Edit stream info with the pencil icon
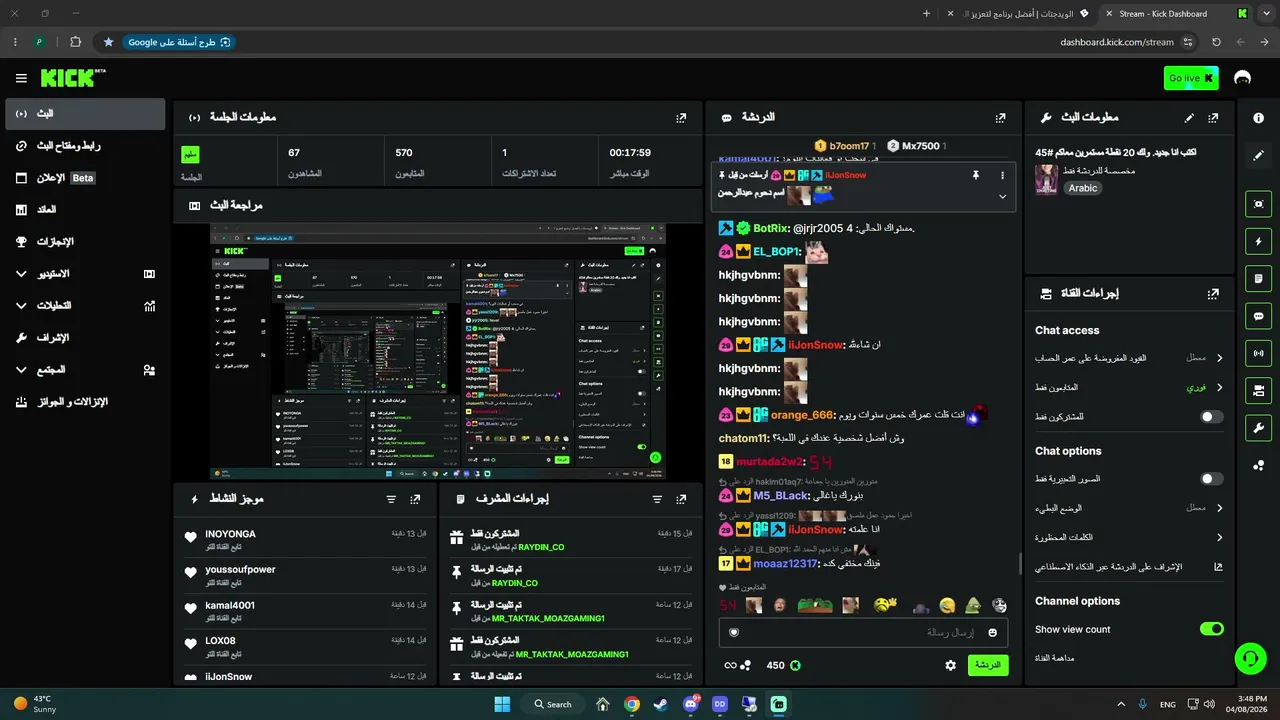This screenshot has width=1280, height=720. tap(1189, 117)
